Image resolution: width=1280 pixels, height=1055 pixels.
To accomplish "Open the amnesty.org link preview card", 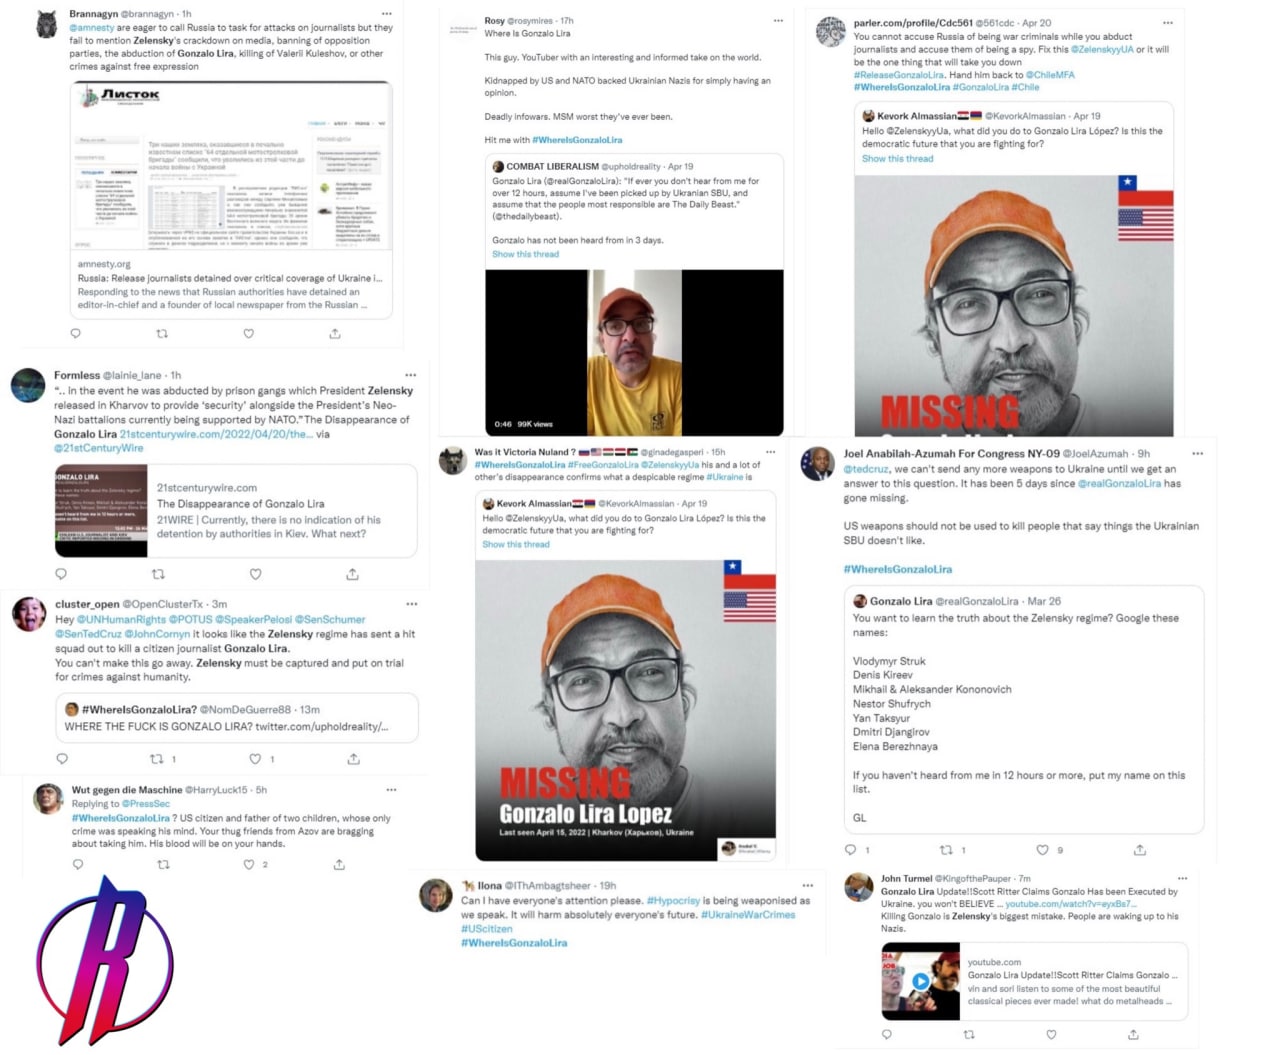I will (x=231, y=200).
